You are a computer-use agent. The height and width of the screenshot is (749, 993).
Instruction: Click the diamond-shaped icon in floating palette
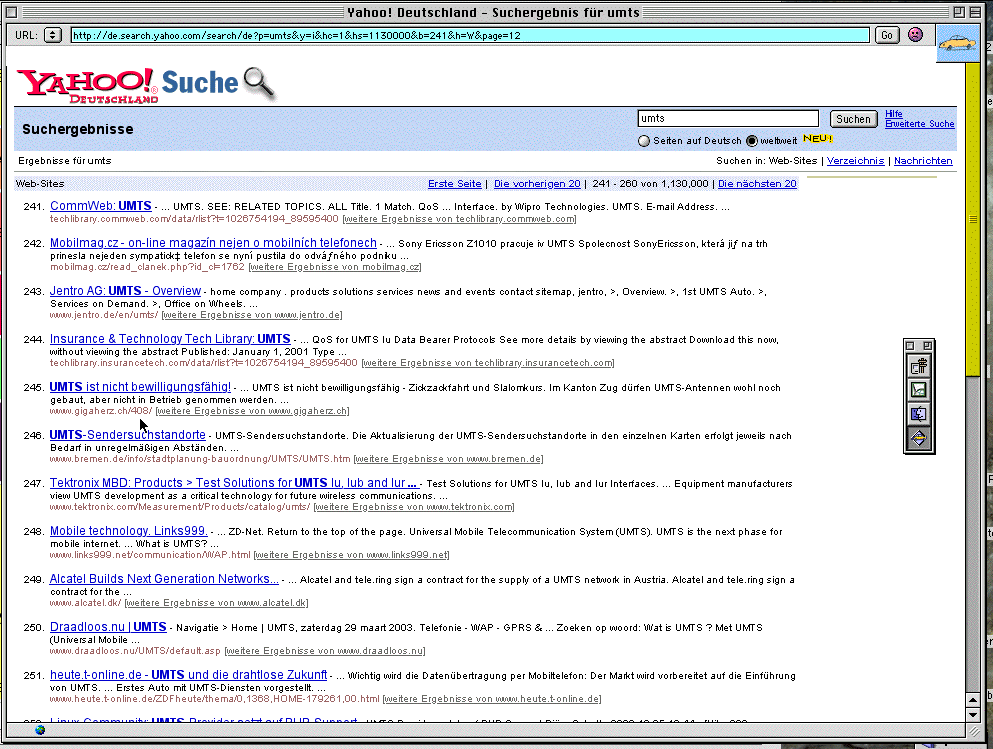click(x=919, y=438)
